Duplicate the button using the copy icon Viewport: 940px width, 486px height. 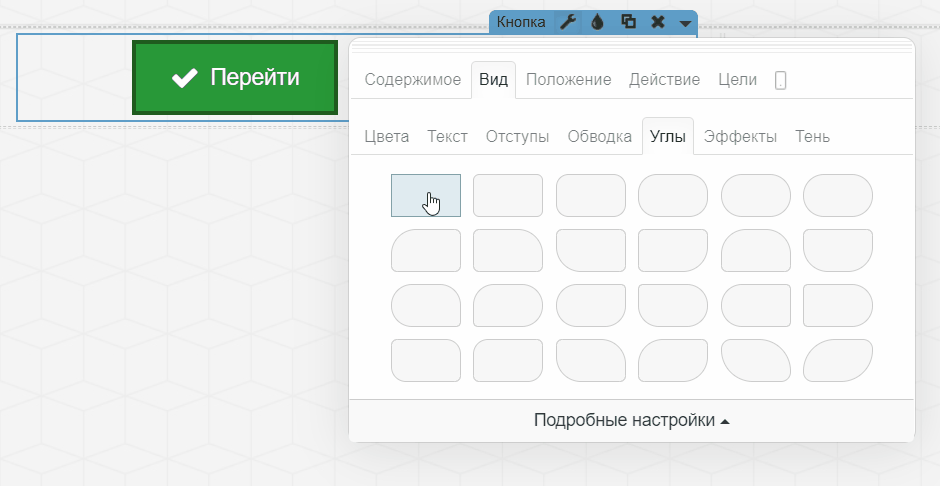[628, 22]
